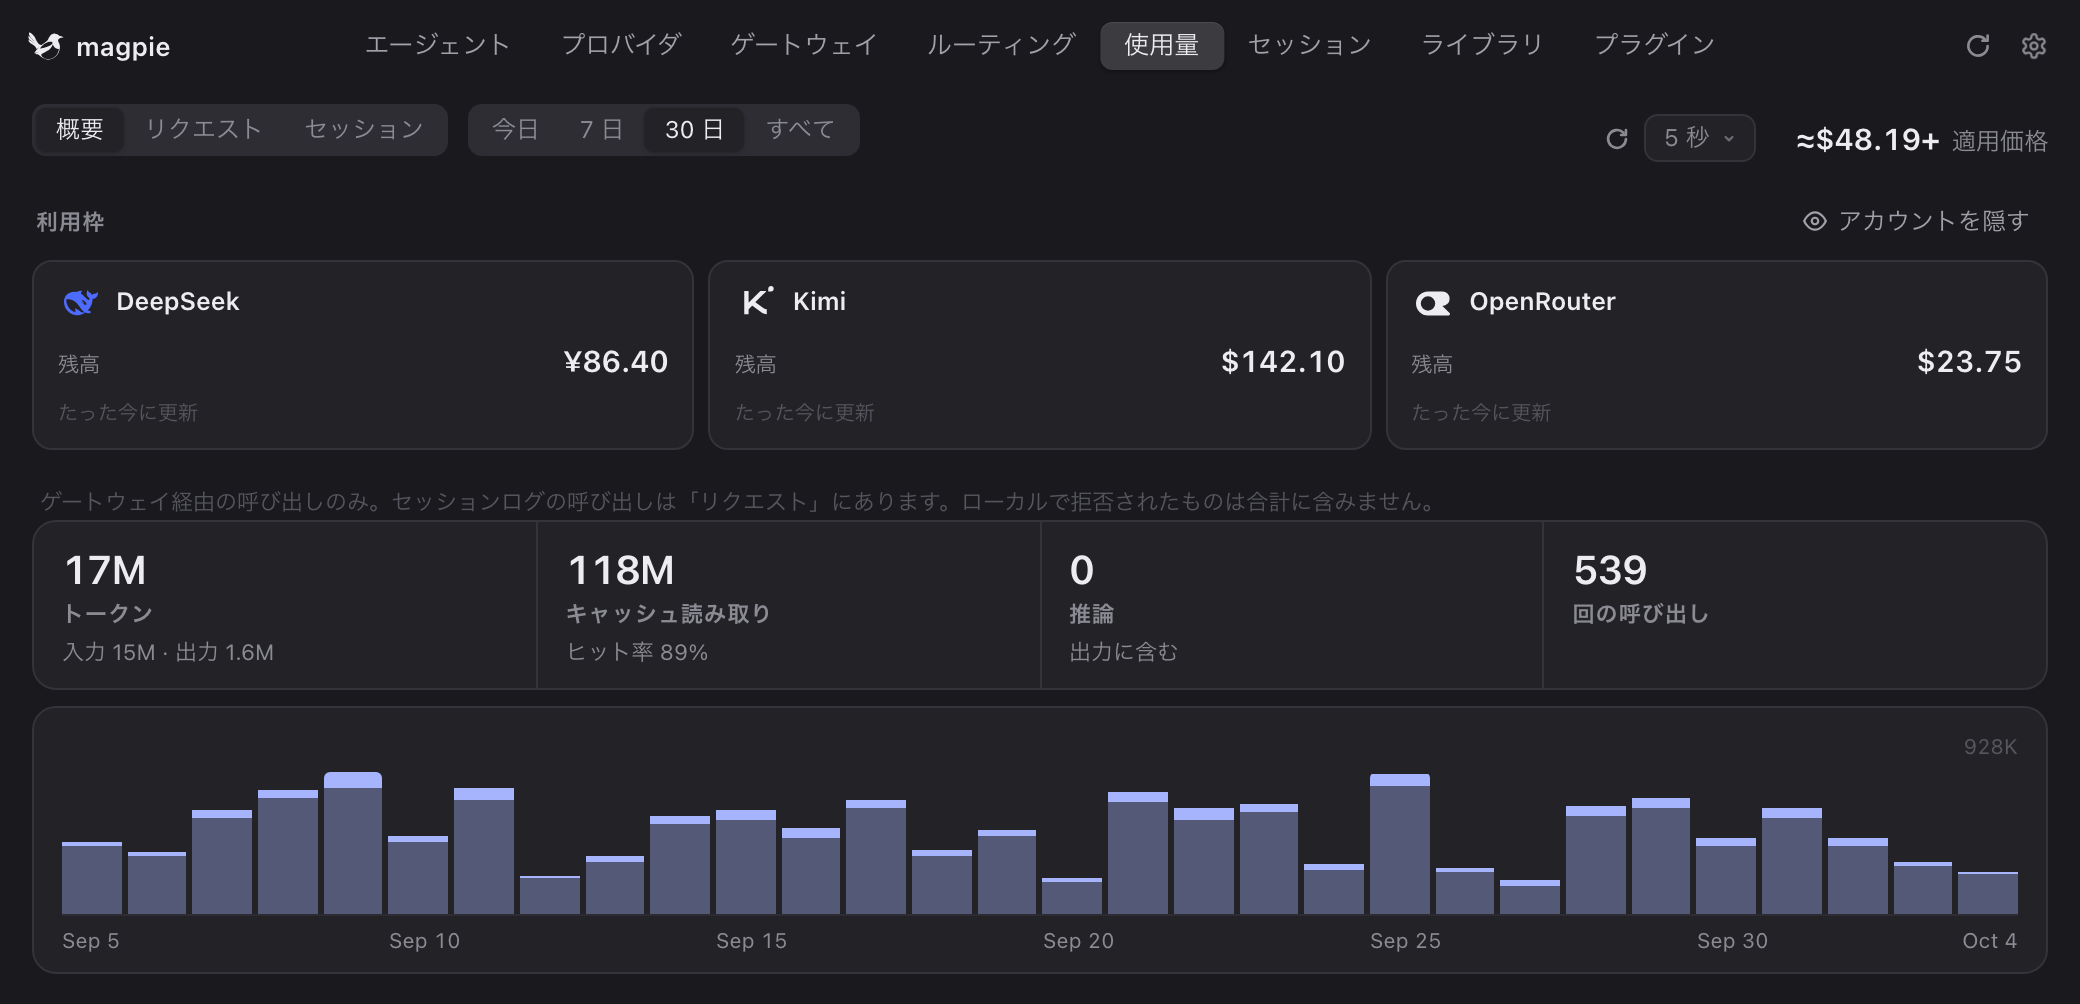
Task: Choose the 今日 time range
Action: coord(516,129)
